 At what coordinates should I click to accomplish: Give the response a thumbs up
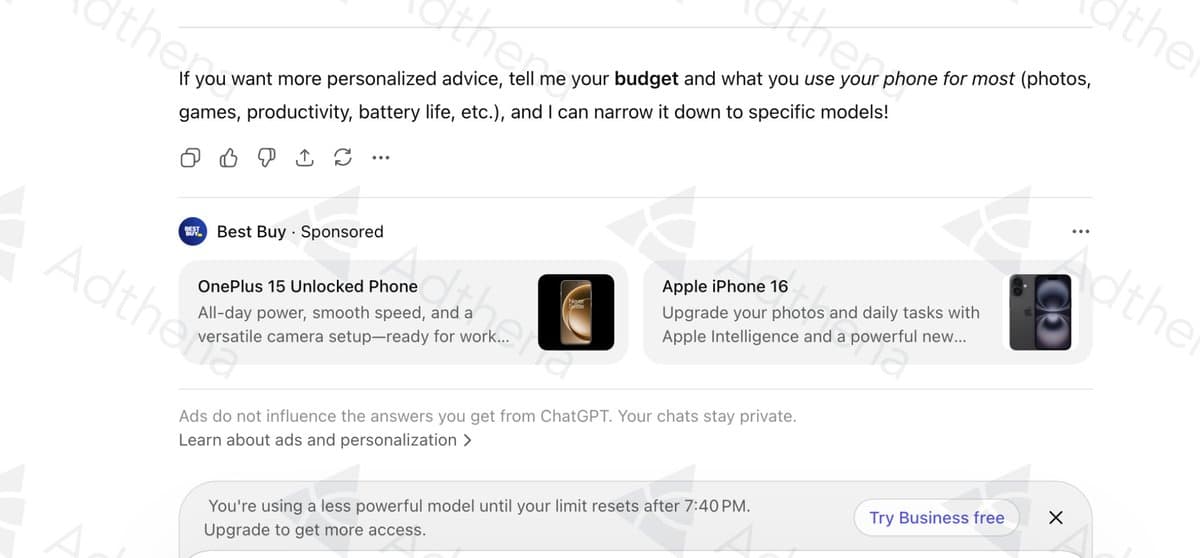pyautogui.click(x=228, y=158)
